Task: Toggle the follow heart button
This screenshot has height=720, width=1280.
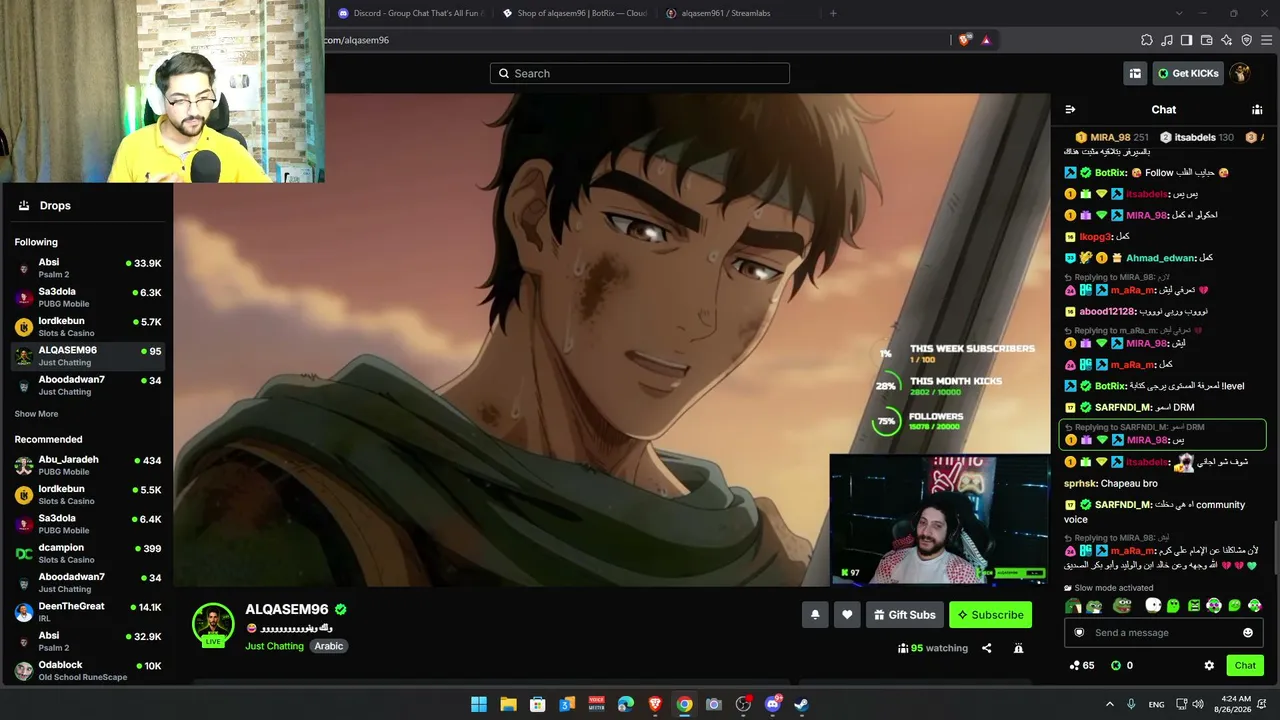Action: (x=847, y=615)
